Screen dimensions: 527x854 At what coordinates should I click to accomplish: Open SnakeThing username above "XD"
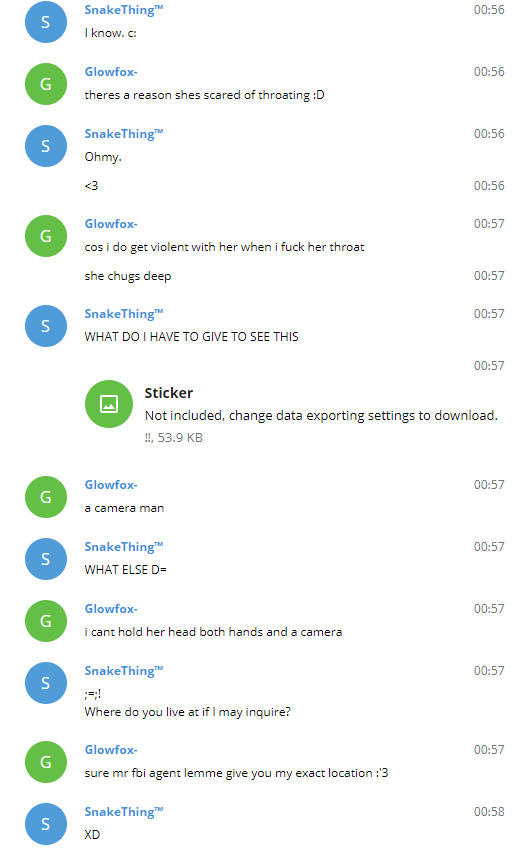(x=124, y=812)
